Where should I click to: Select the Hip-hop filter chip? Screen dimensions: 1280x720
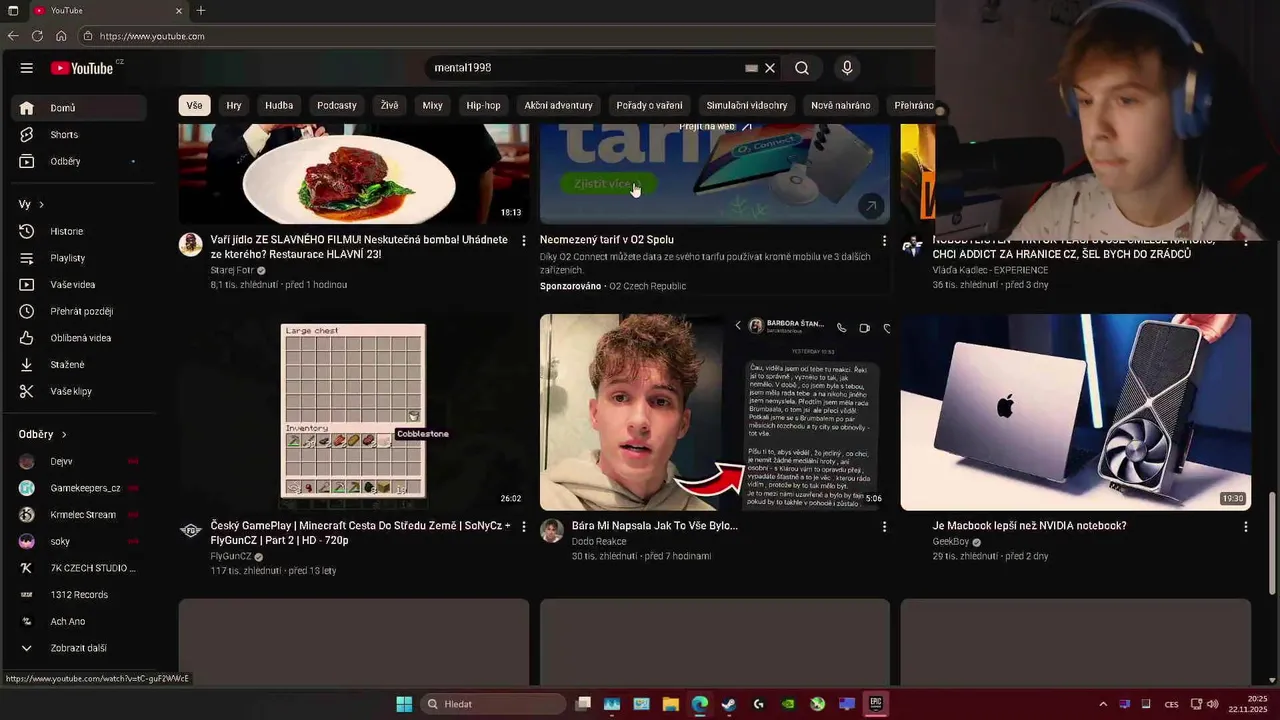click(484, 105)
